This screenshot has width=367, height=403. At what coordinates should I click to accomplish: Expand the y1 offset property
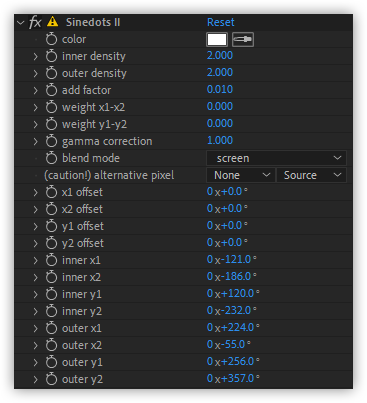pos(35,226)
